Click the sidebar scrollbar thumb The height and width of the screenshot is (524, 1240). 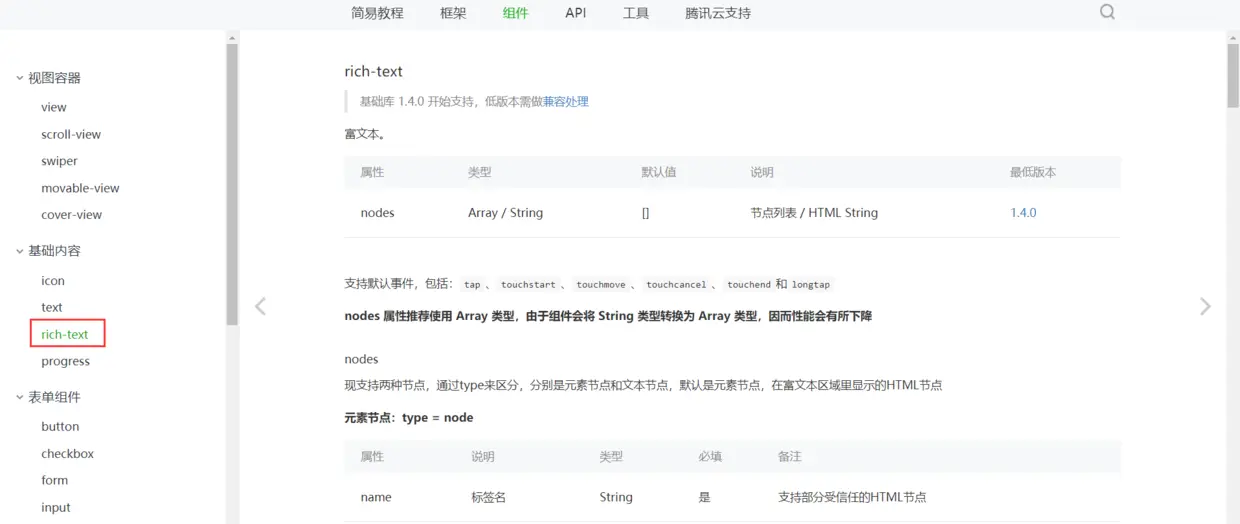pos(232,185)
